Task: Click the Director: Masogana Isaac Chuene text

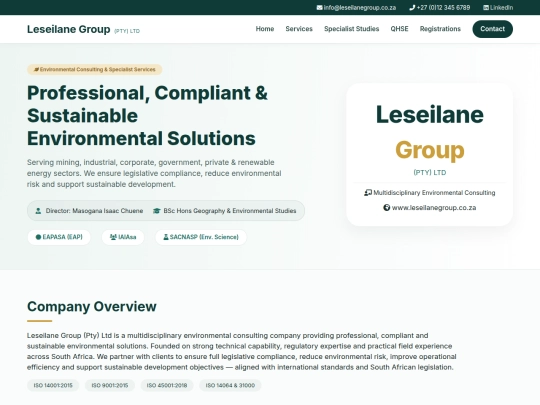Action: (x=94, y=211)
